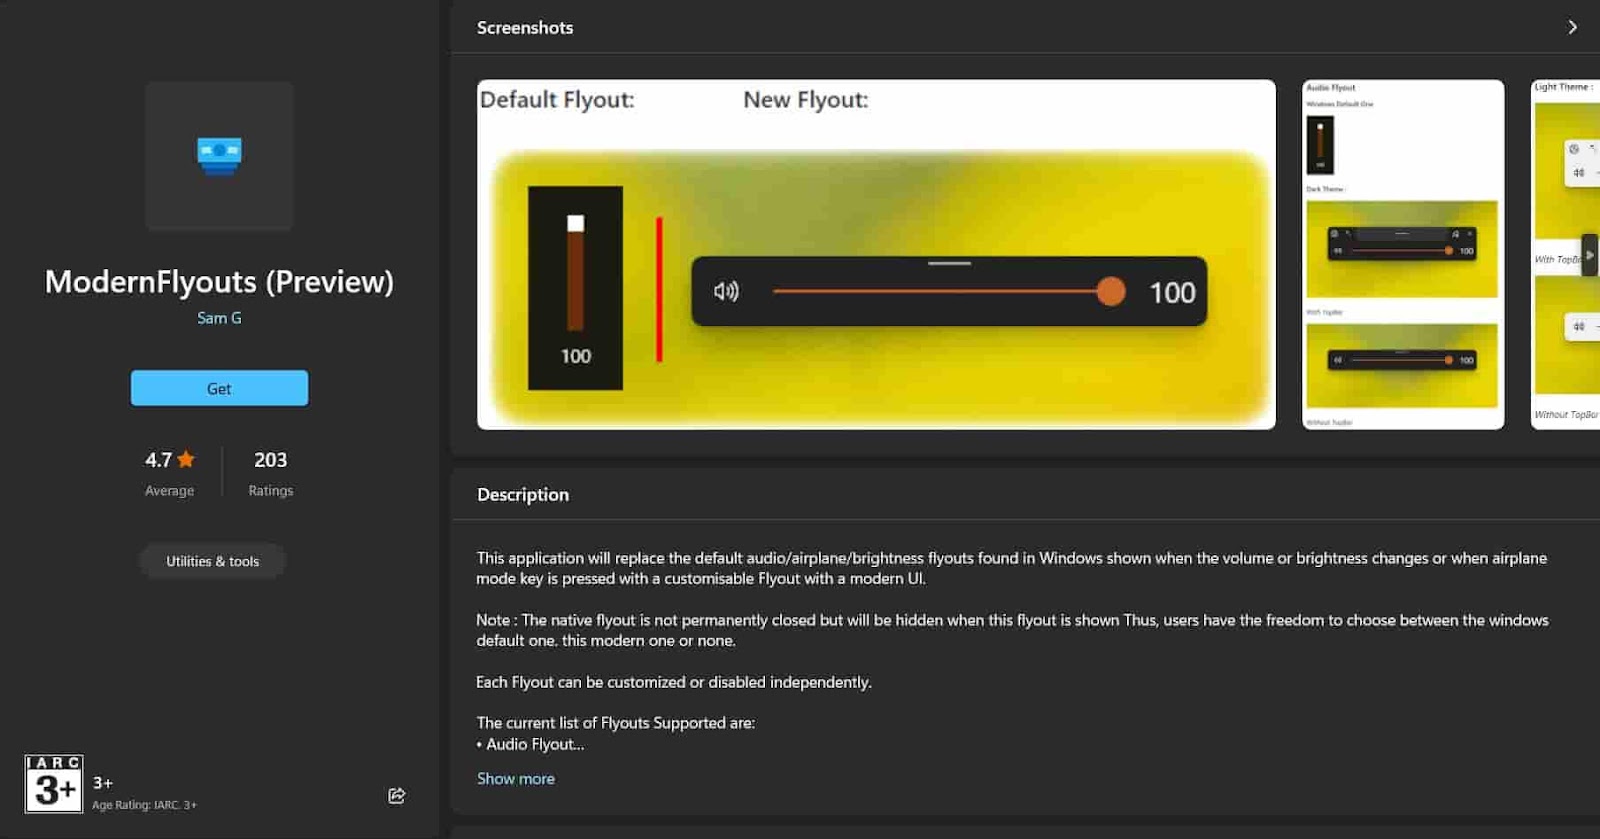Click Show more in the description
The image size is (1600, 839).
[516, 778]
